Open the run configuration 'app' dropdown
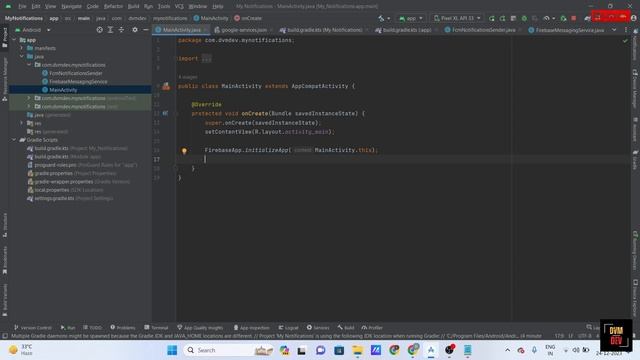 [411, 18]
